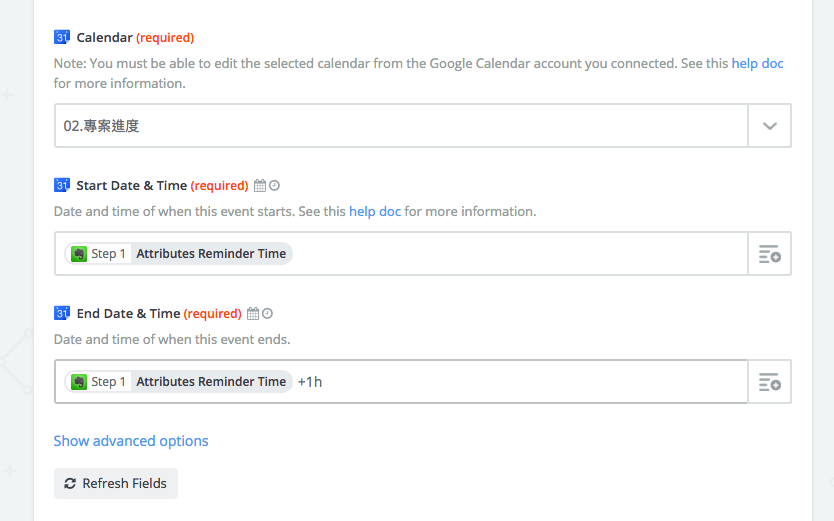Expand Show advanced options
This screenshot has width=834, height=521.
click(x=131, y=441)
